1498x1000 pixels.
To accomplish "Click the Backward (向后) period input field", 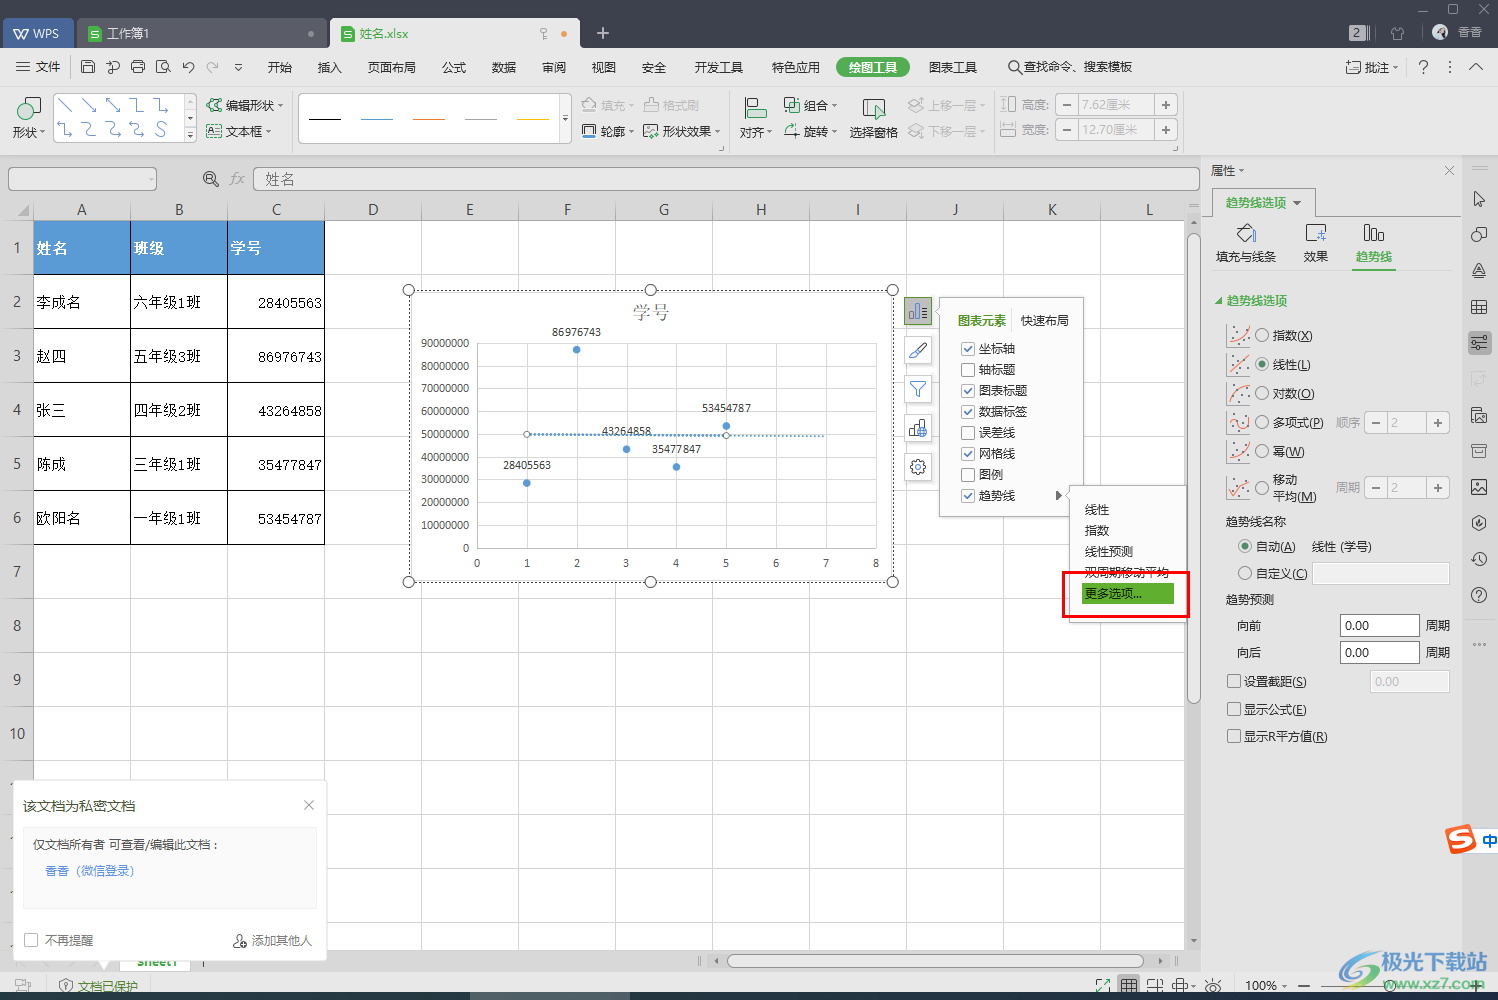I will [x=1379, y=652].
